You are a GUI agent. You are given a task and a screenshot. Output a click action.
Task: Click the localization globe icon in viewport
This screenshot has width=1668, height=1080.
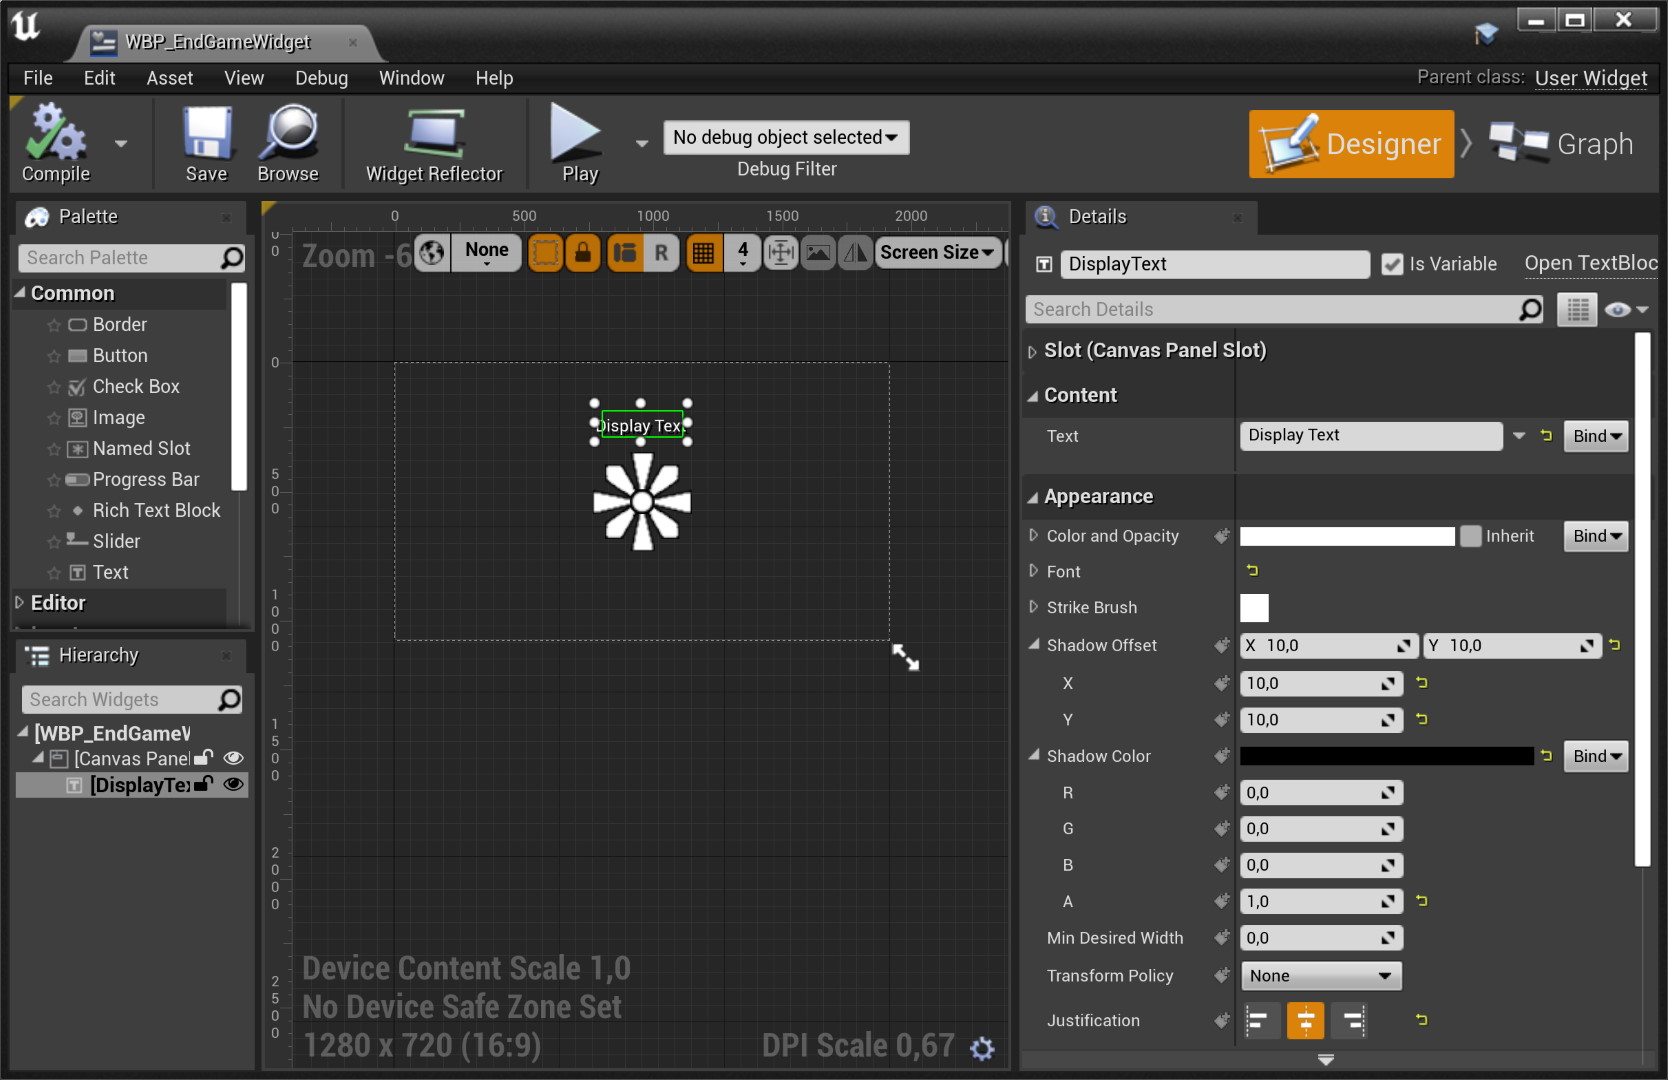[x=432, y=253]
